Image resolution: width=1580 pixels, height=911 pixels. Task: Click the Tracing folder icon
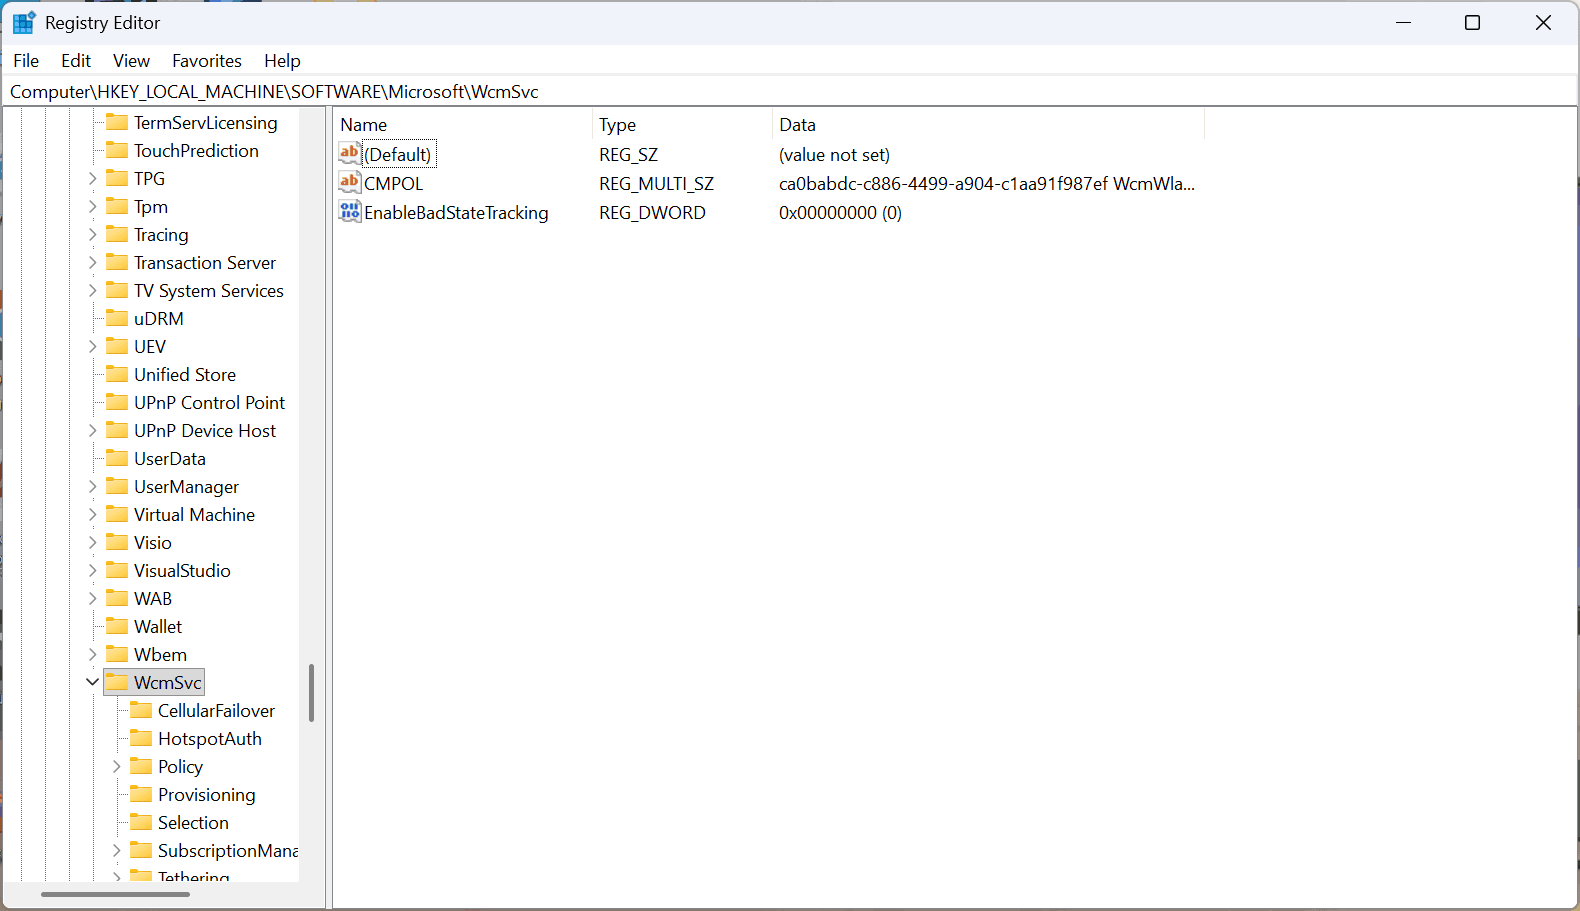pyautogui.click(x=117, y=234)
